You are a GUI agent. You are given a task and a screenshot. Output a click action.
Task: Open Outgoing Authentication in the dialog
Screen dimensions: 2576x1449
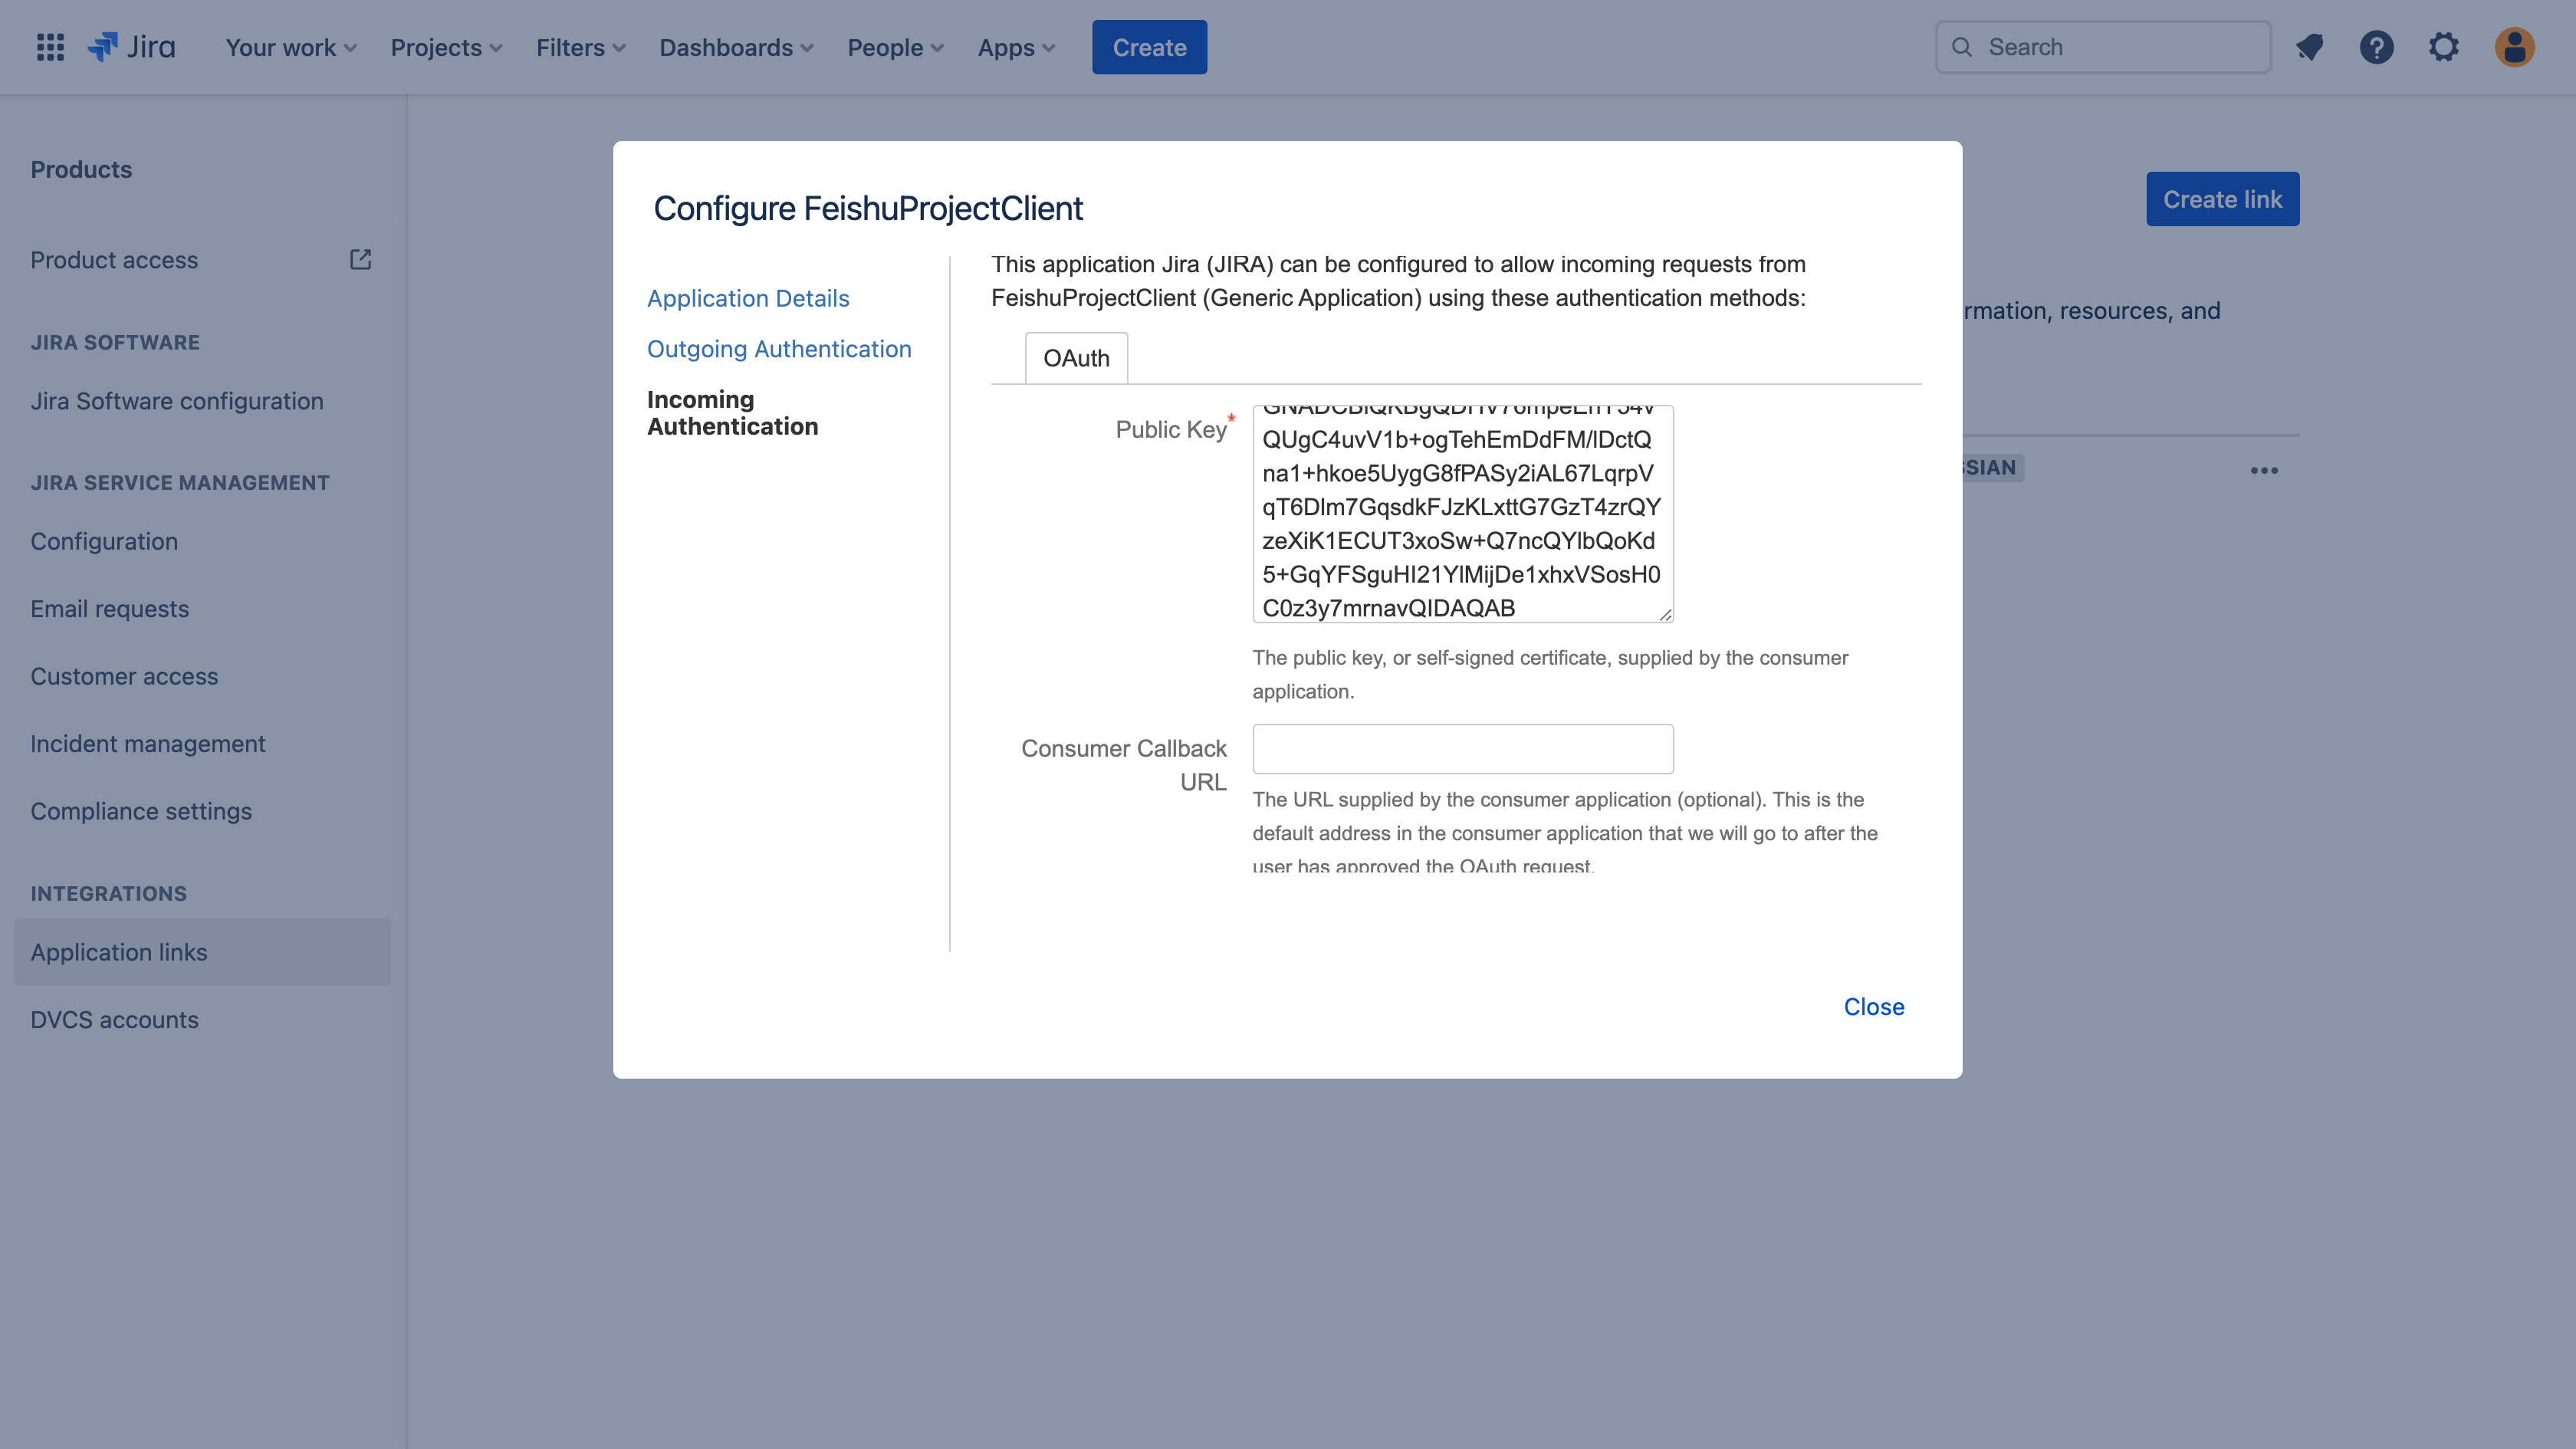click(x=779, y=349)
